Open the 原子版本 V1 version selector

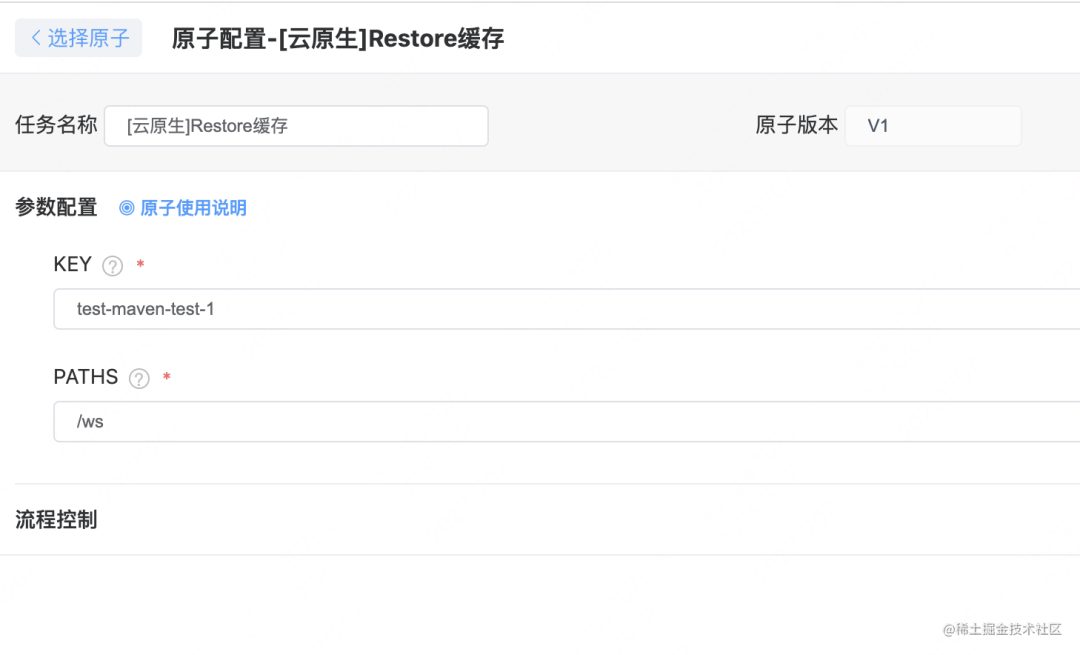[x=933, y=125]
